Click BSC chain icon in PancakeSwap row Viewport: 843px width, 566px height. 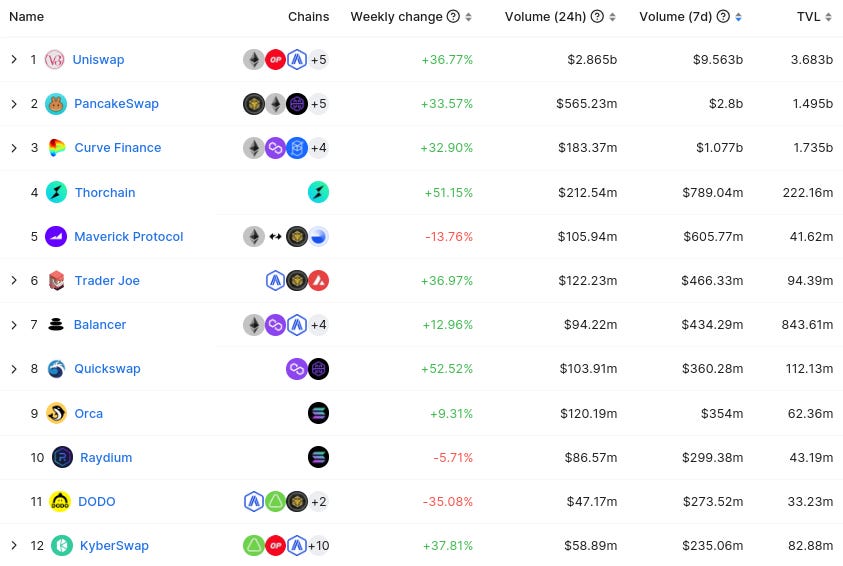pyautogui.click(x=254, y=104)
